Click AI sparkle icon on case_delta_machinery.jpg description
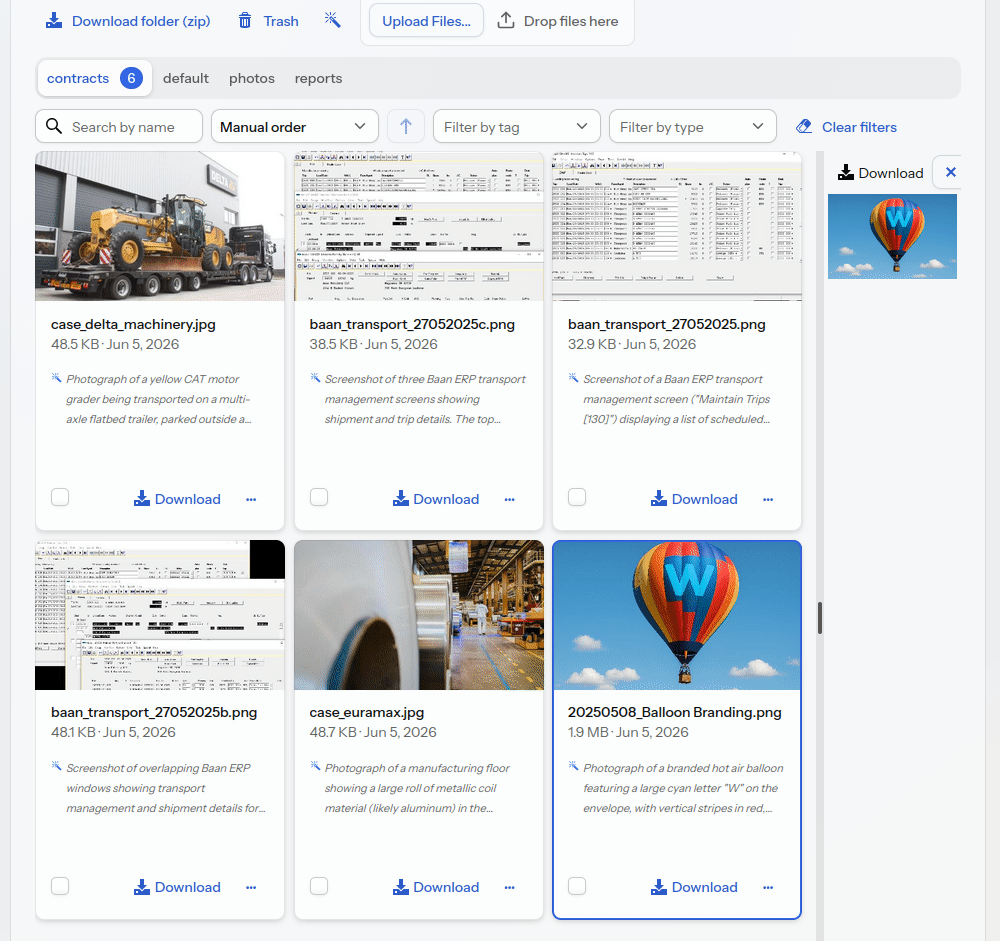The height and width of the screenshot is (941, 1000). 56,378
